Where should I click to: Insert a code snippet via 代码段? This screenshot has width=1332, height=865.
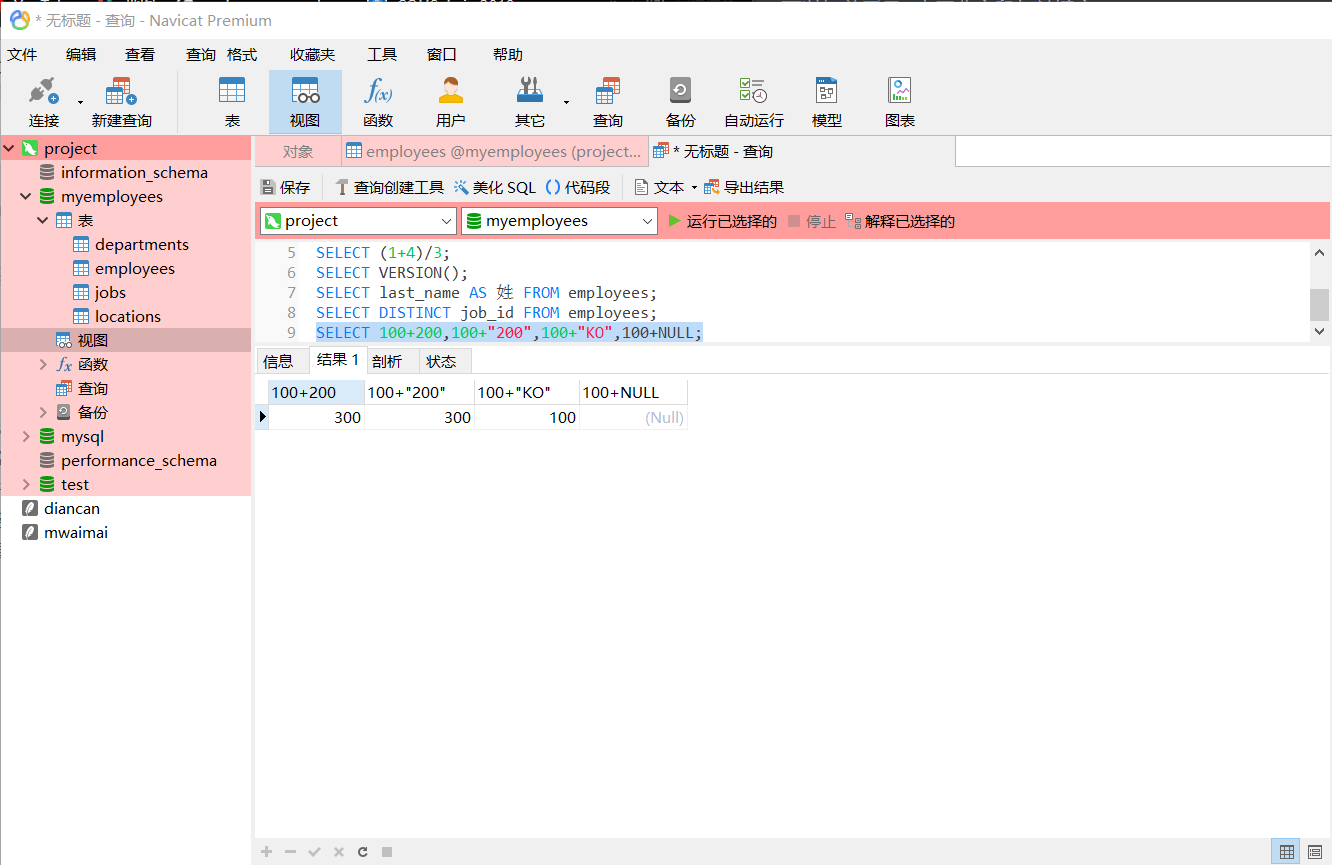point(578,187)
